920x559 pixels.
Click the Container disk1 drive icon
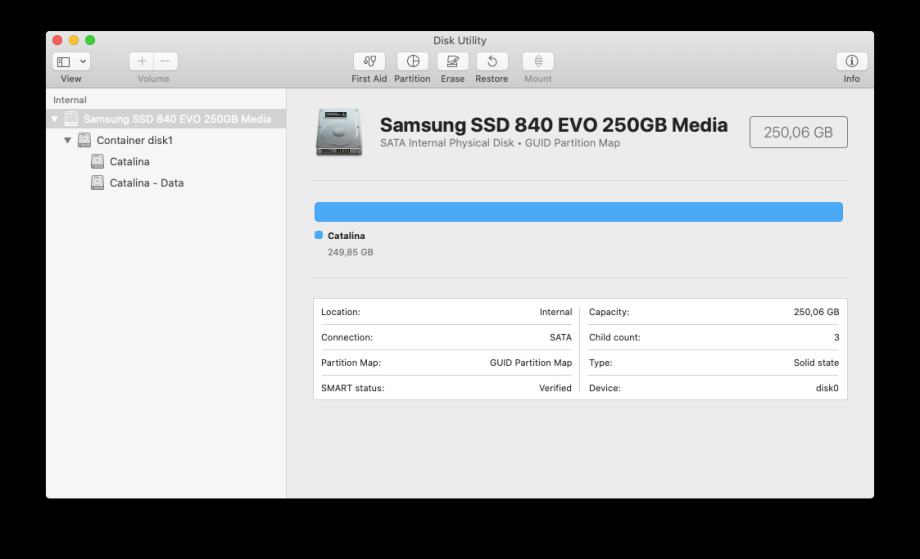pyautogui.click(x=84, y=140)
